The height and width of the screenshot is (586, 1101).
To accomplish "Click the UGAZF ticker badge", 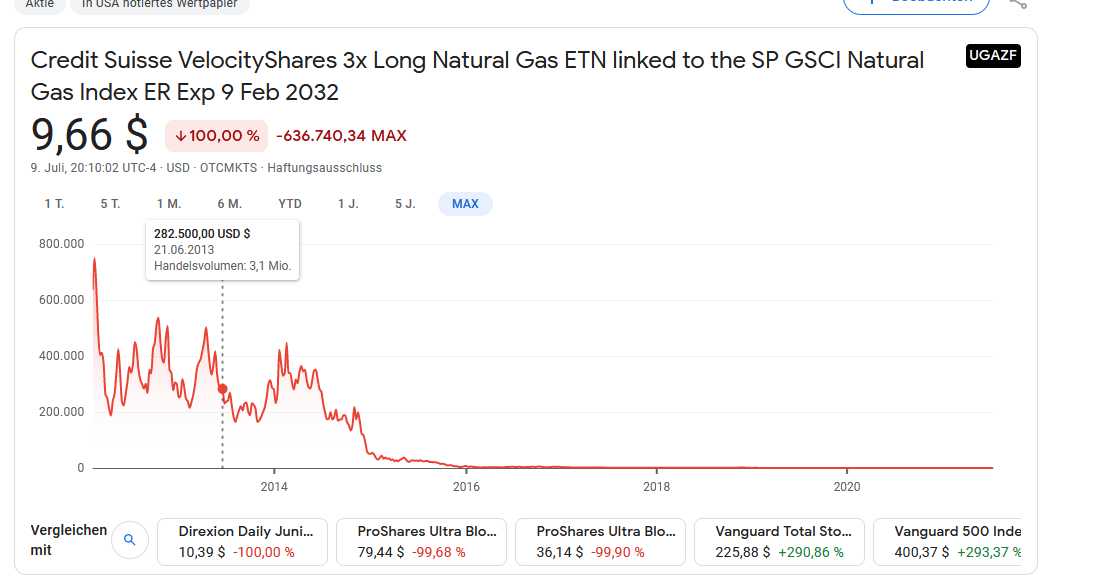I will pyautogui.click(x=993, y=56).
